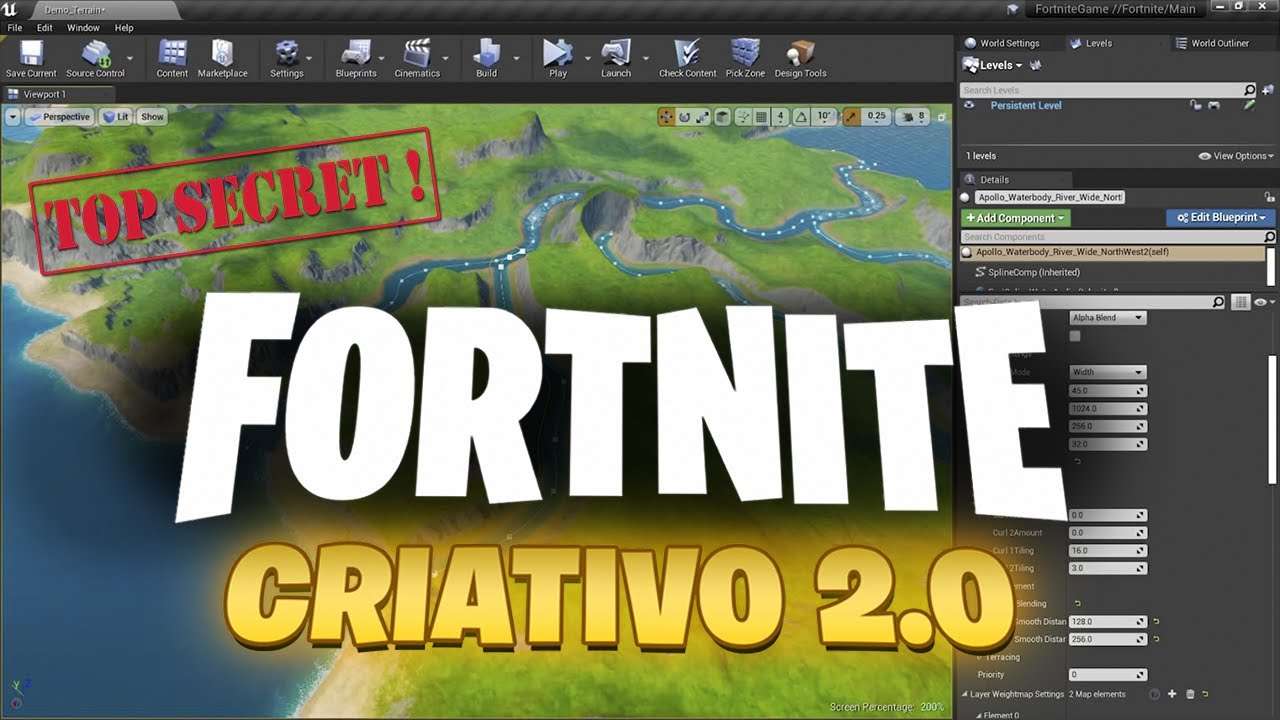Open the Content browser icon
The width and height of the screenshot is (1280, 720).
172,58
